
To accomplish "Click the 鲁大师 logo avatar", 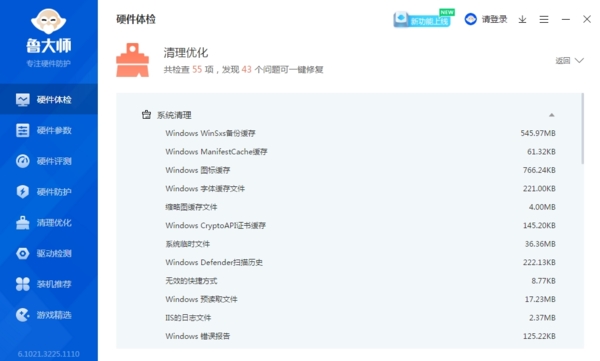I will pyautogui.click(x=49, y=21).
